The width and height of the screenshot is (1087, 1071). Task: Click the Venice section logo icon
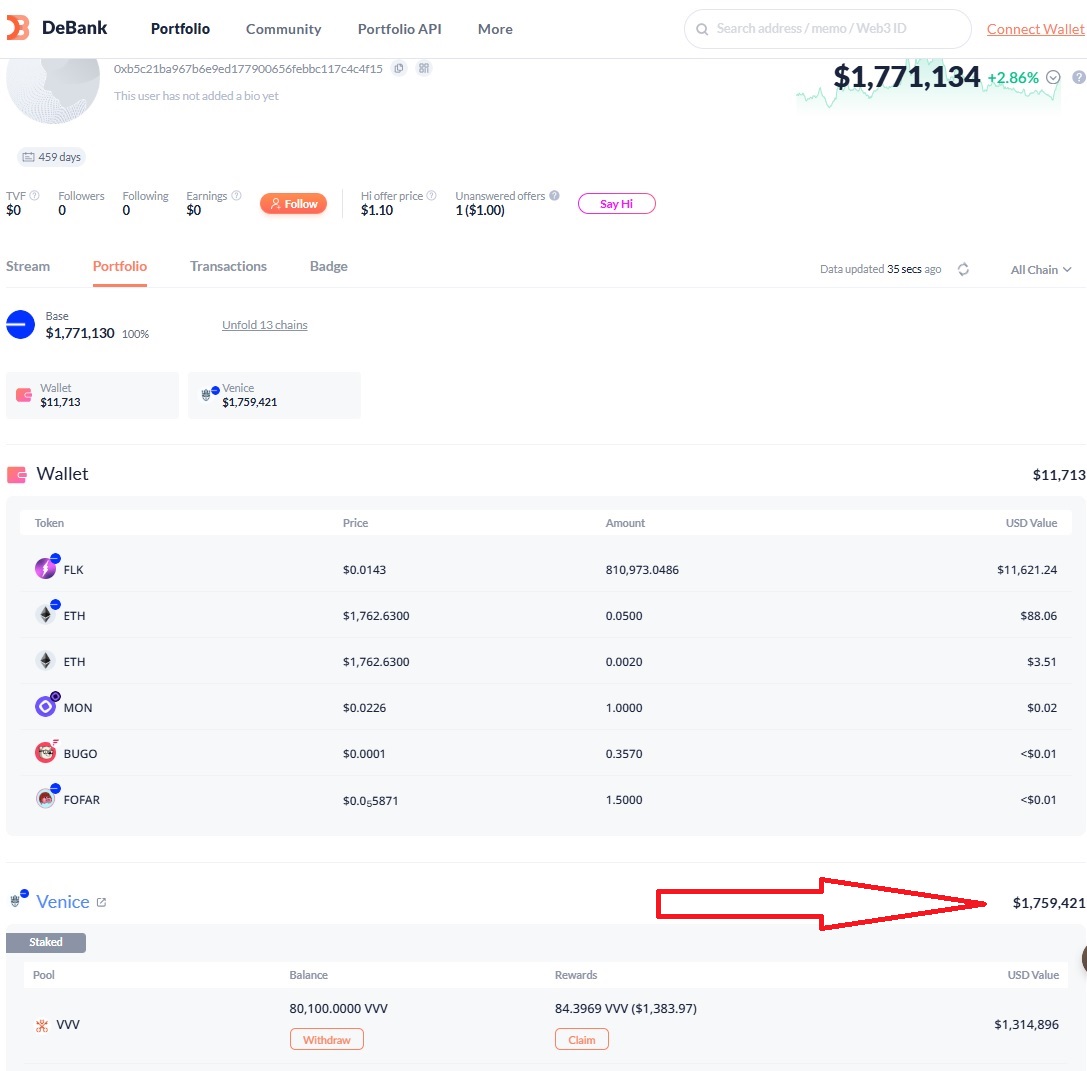[x=17, y=899]
